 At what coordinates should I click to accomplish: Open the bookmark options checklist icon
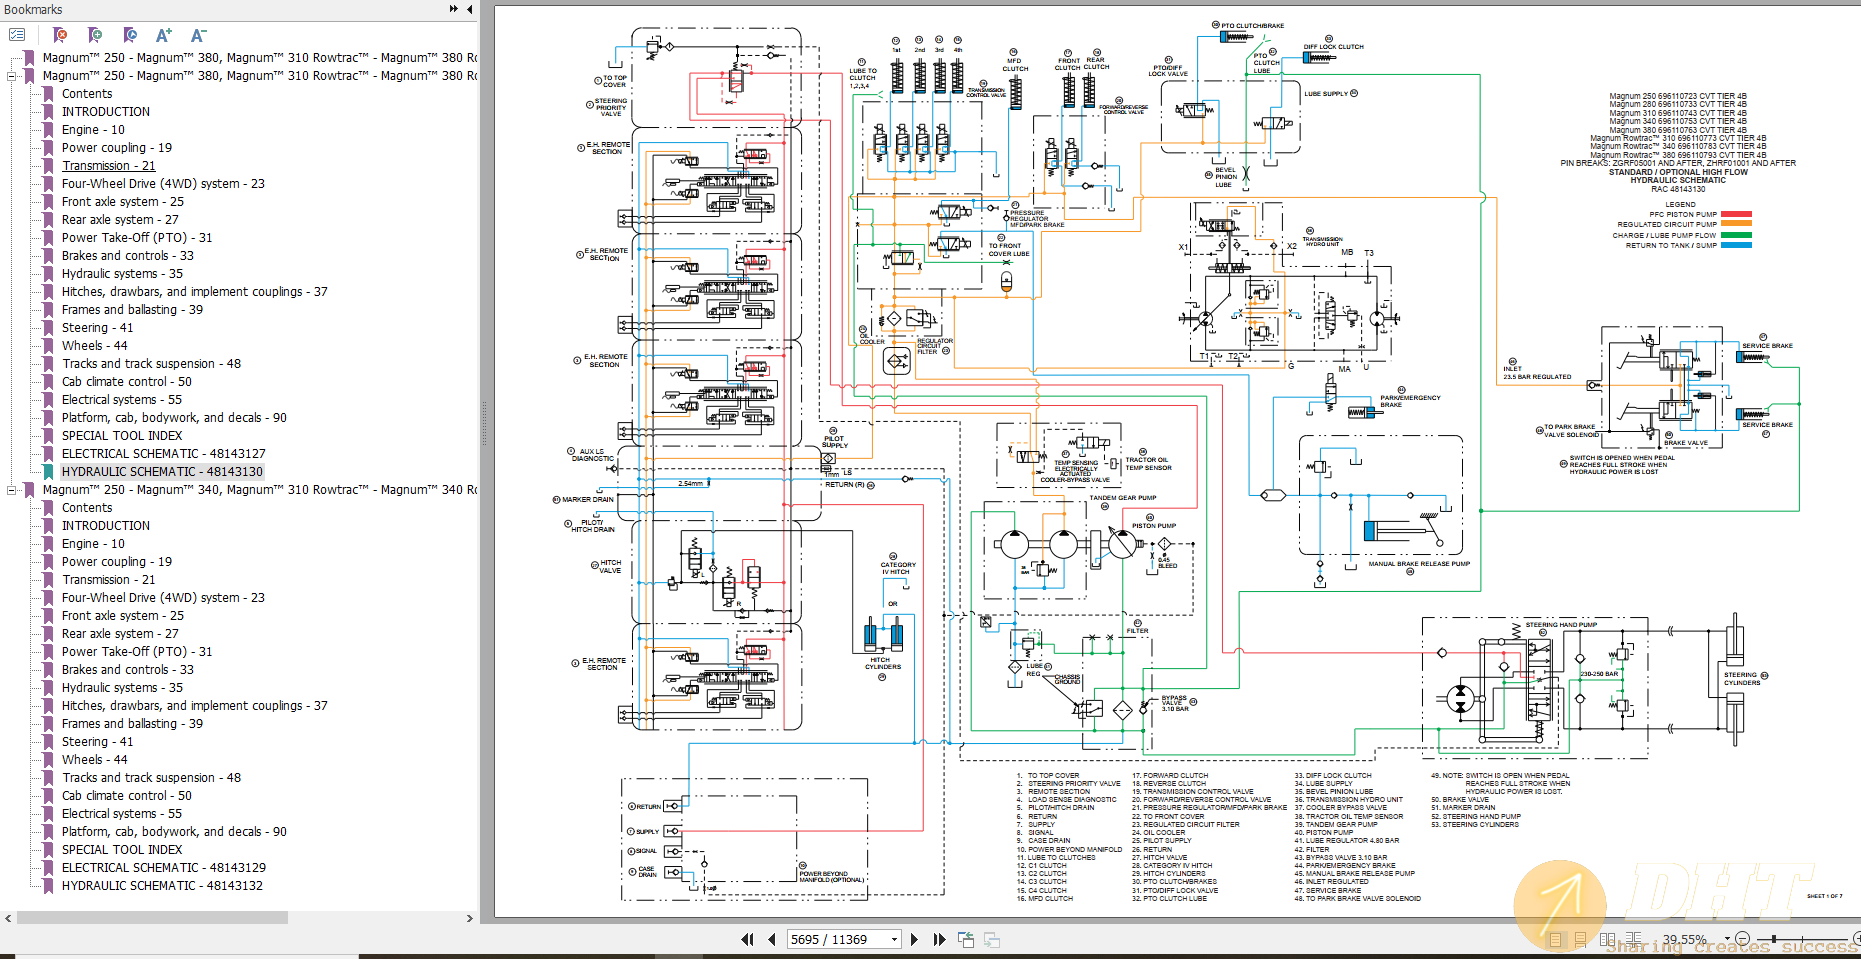(17, 34)
